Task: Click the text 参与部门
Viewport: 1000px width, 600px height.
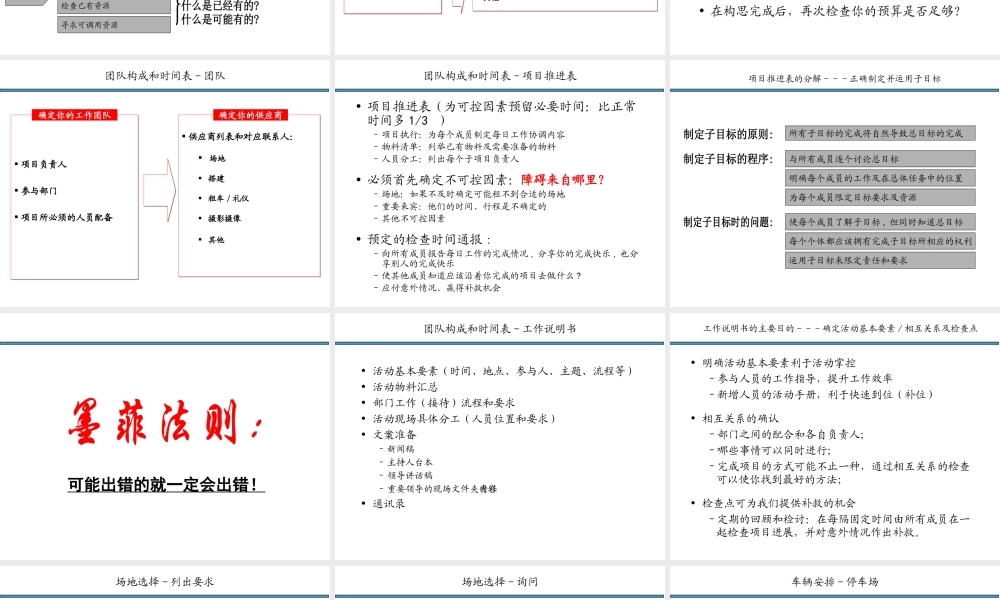Action: coord(39,191)
